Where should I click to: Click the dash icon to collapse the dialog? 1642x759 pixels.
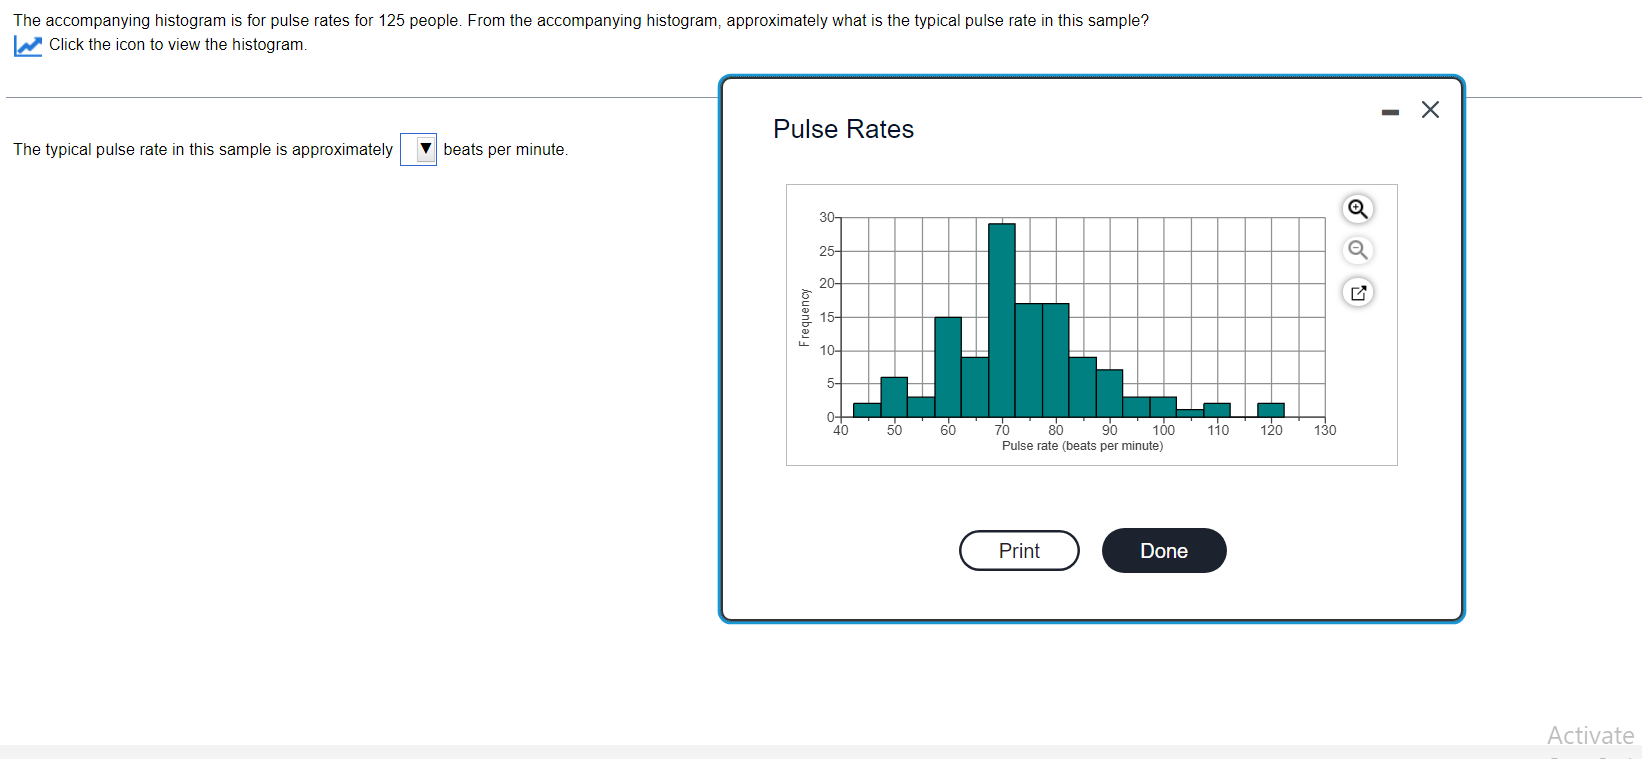(1390, 112)
